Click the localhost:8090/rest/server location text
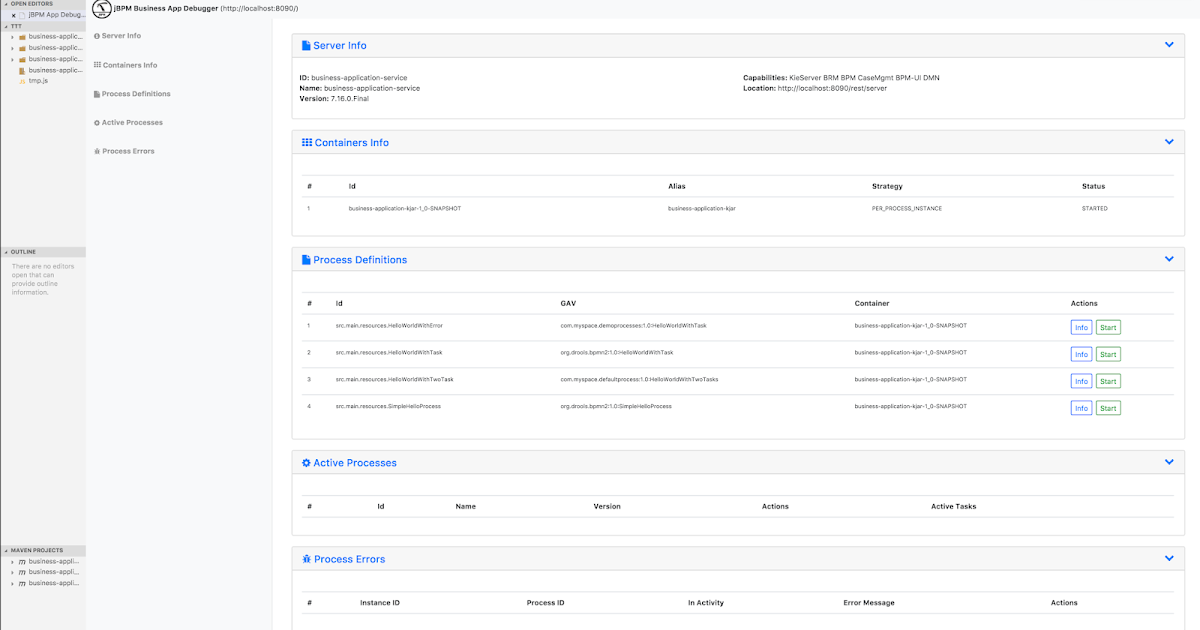This screenshot has height=630, width=1200. tap(832, 88)
